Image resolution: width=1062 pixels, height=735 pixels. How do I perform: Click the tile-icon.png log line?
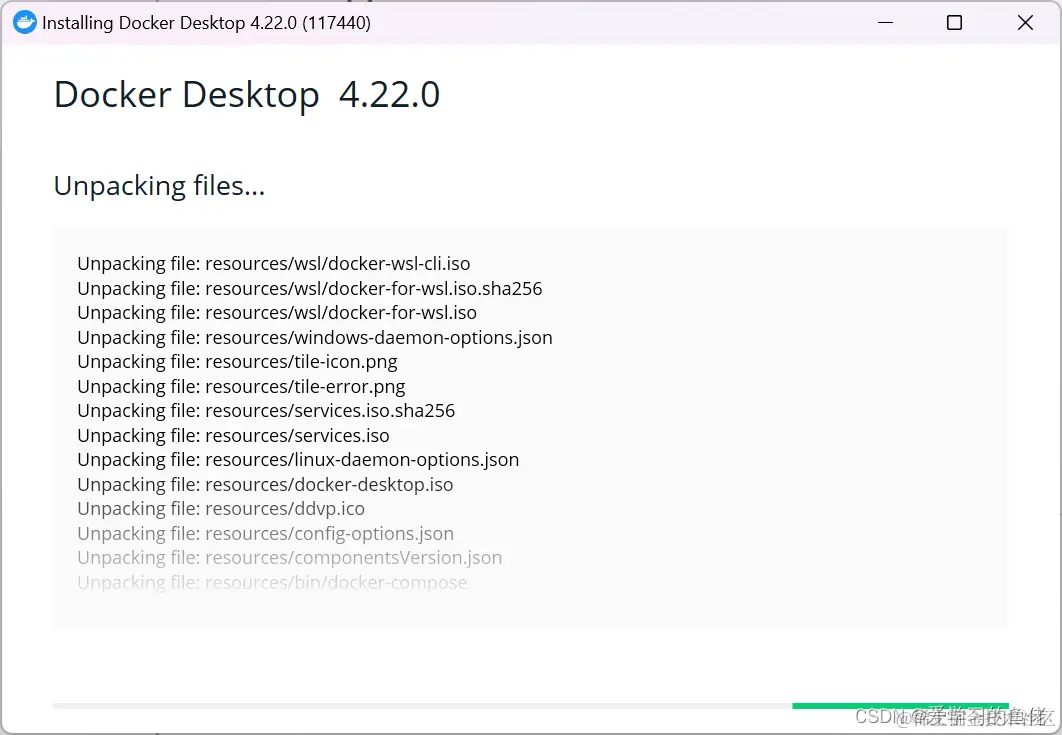pyautogui.click(x=237, y=362)
